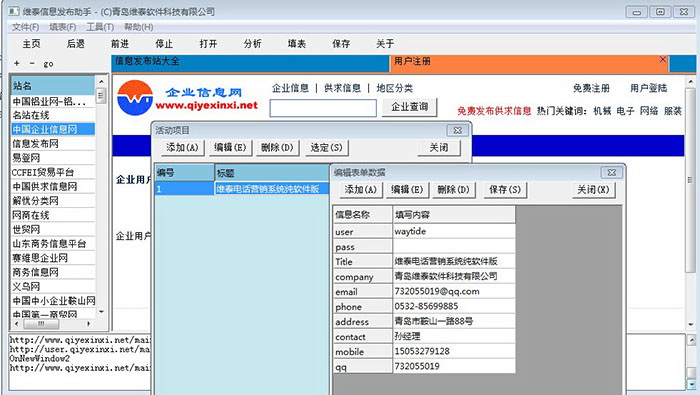Select 中国中小企业鞍山网 in the site list
Image resolution: width=700 pixels, height=395 pixels.
tap(53, 301)
